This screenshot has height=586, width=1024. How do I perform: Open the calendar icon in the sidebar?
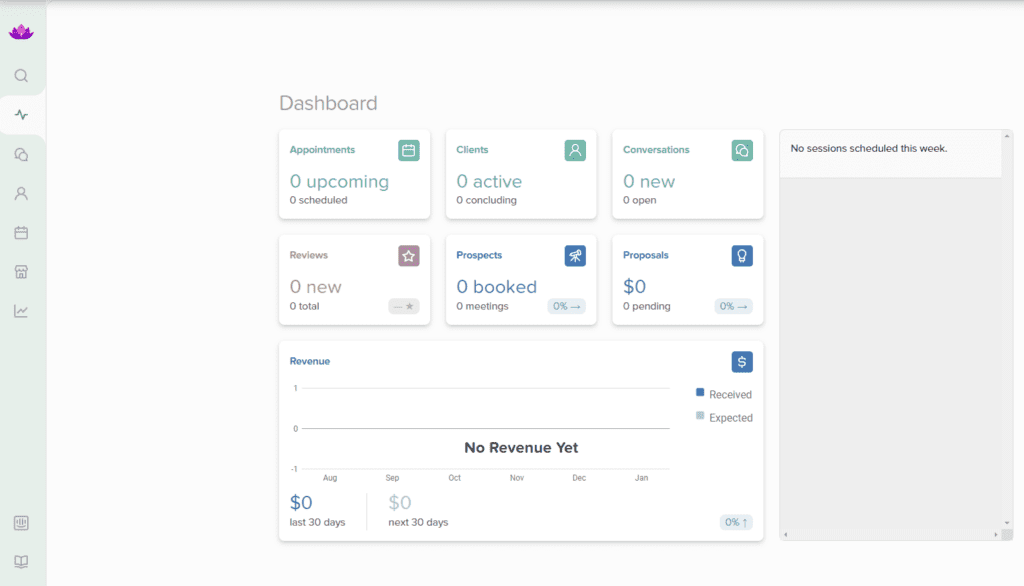pyautogui.click(x=21, y=232)
